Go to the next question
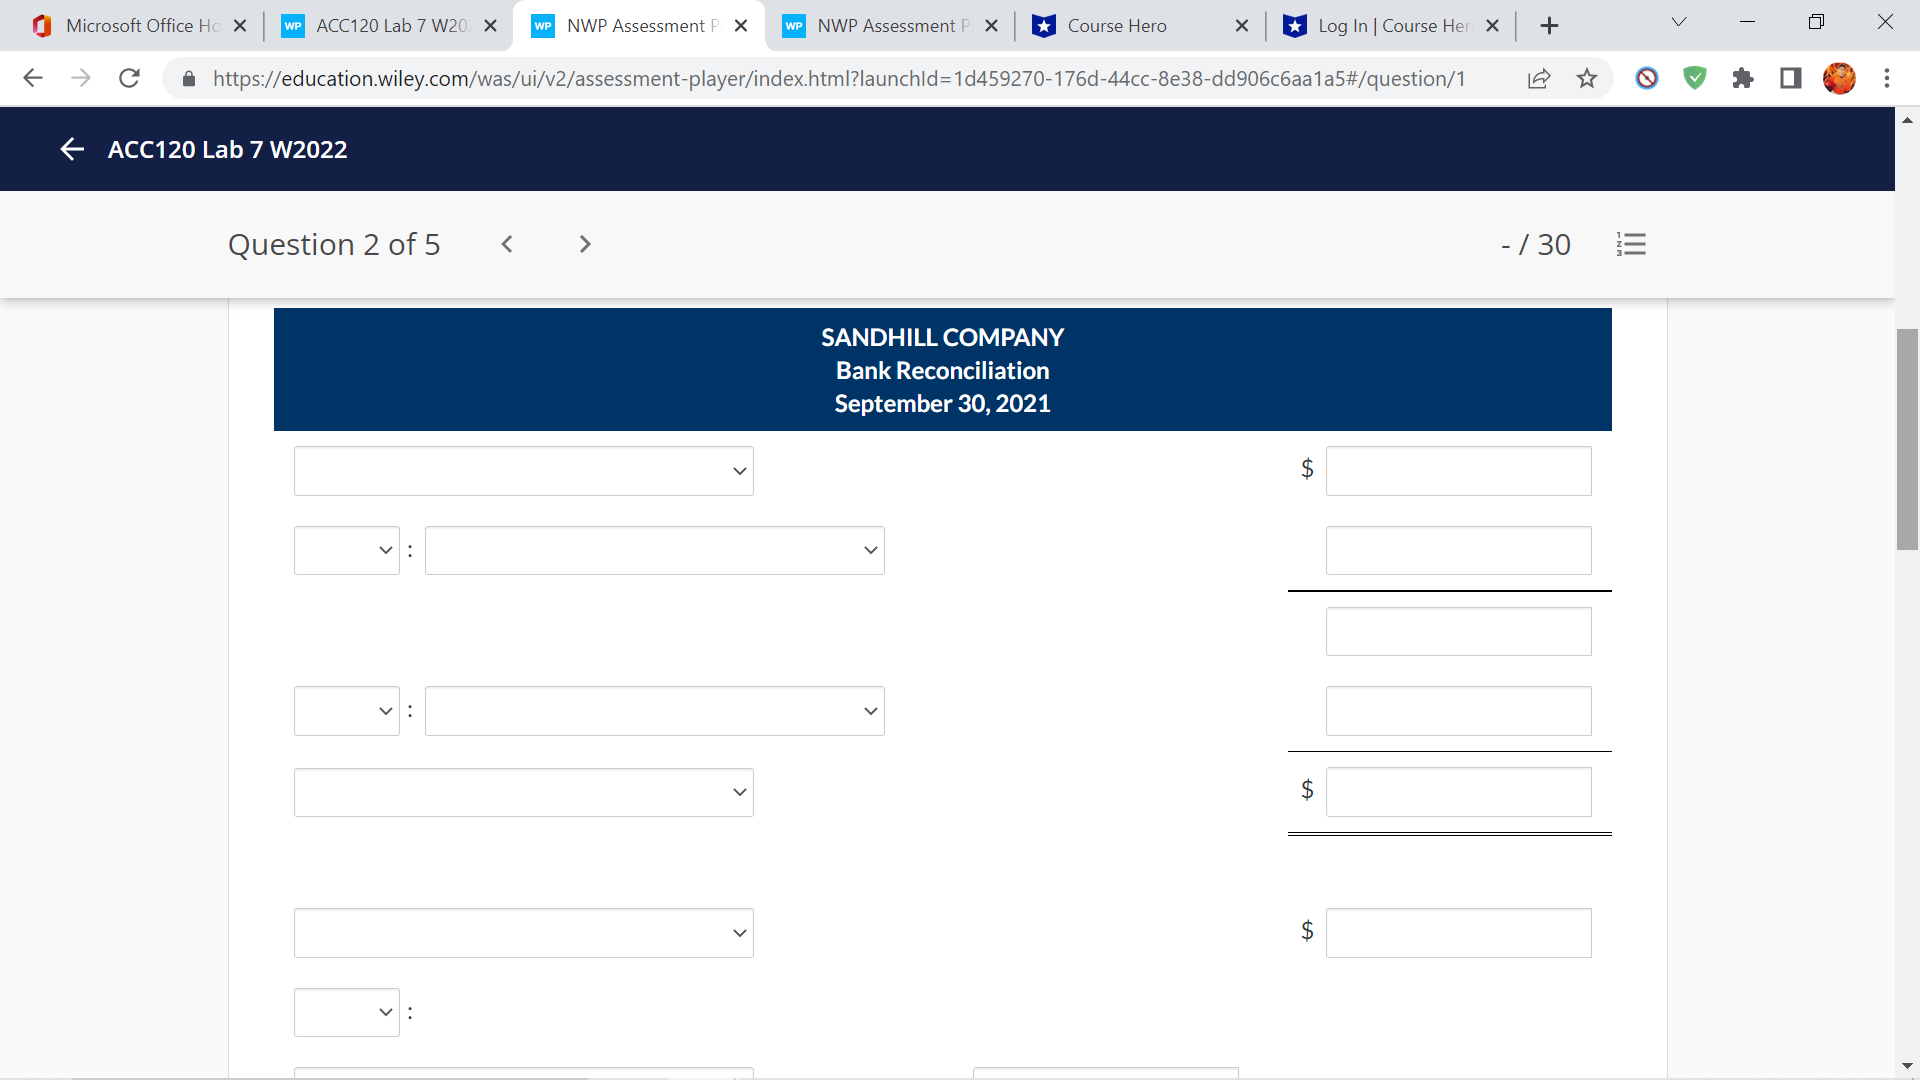1920x1080 pixels. (x=584, y=244)
